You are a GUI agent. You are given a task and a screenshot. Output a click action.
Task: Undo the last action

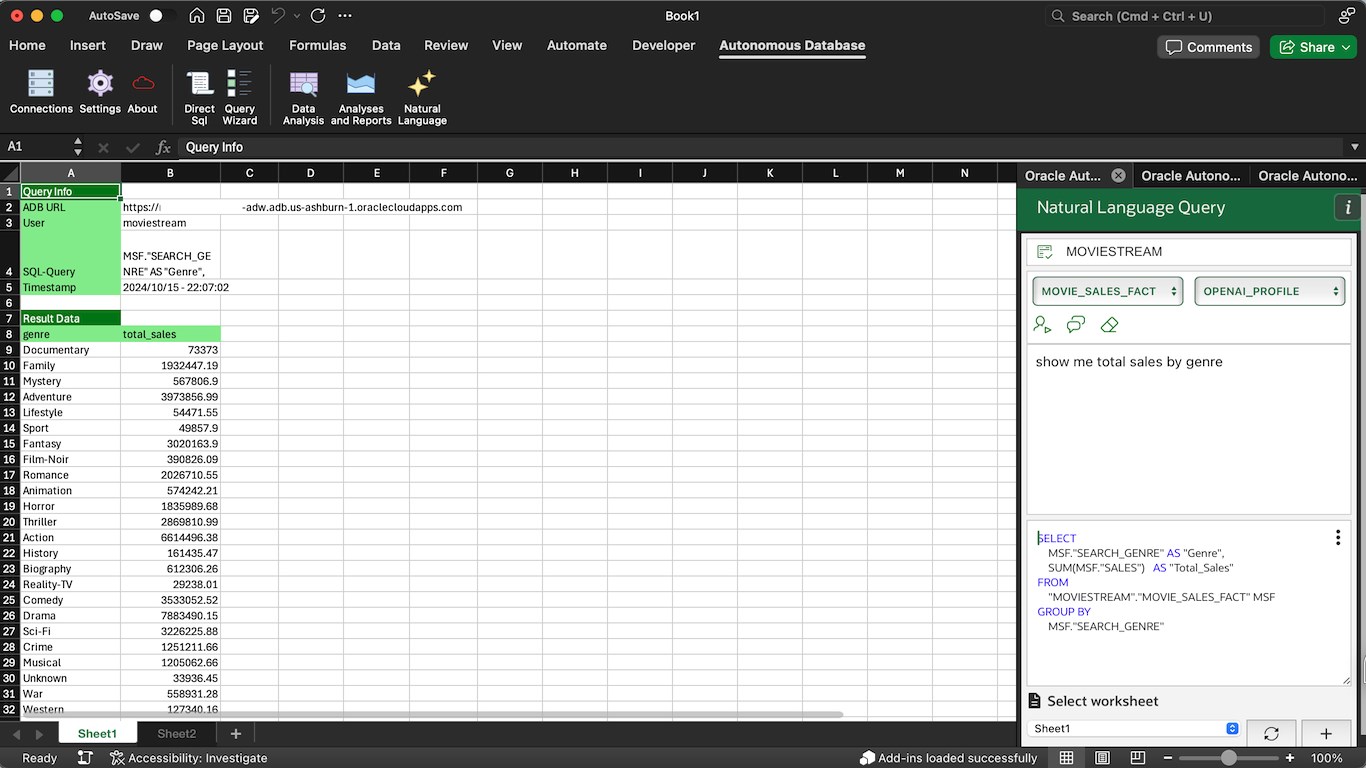click(277, 16)
